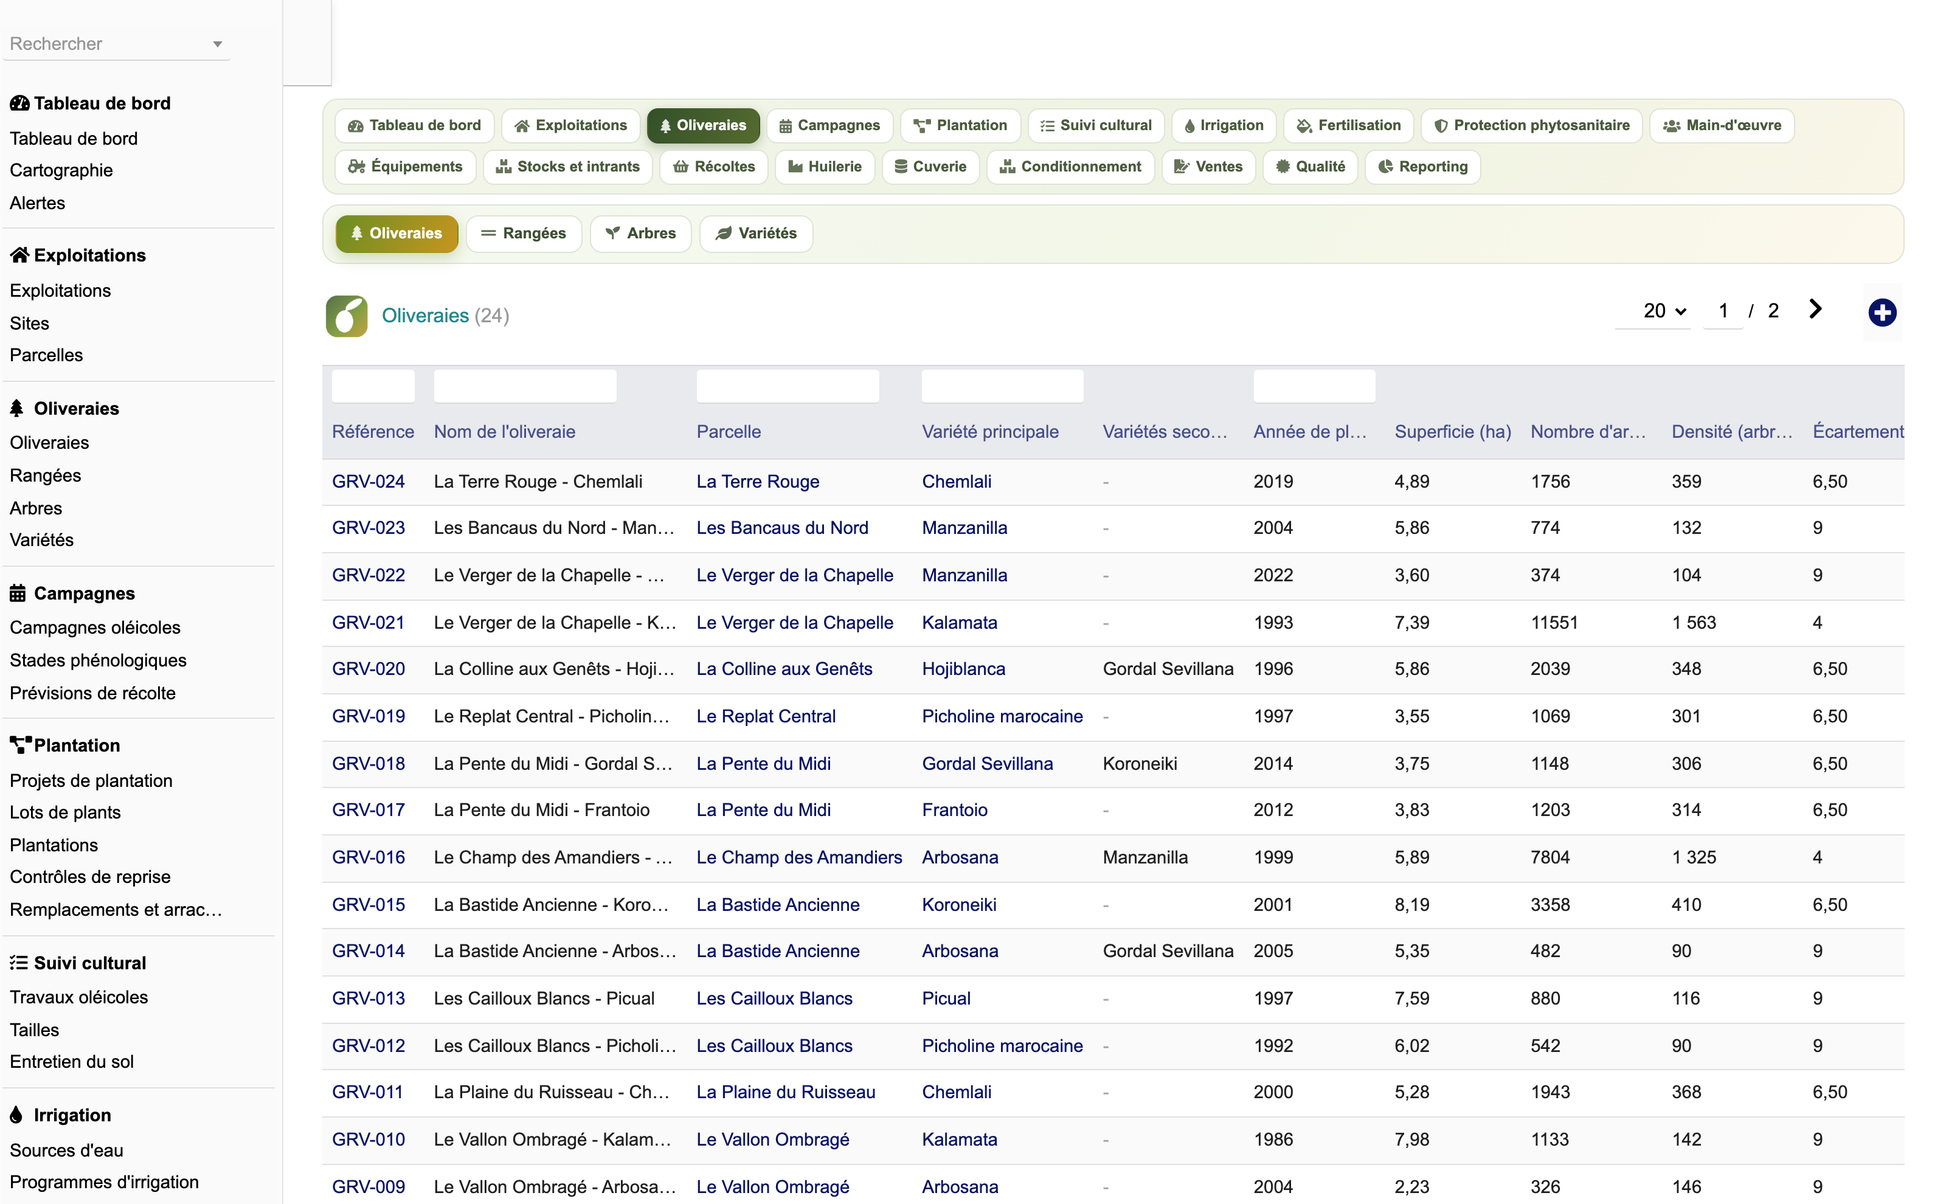Open the Irrigation tab
Image resolution: width=1946 pixels, height=1204 pixels.
[x=1224, y=125]
